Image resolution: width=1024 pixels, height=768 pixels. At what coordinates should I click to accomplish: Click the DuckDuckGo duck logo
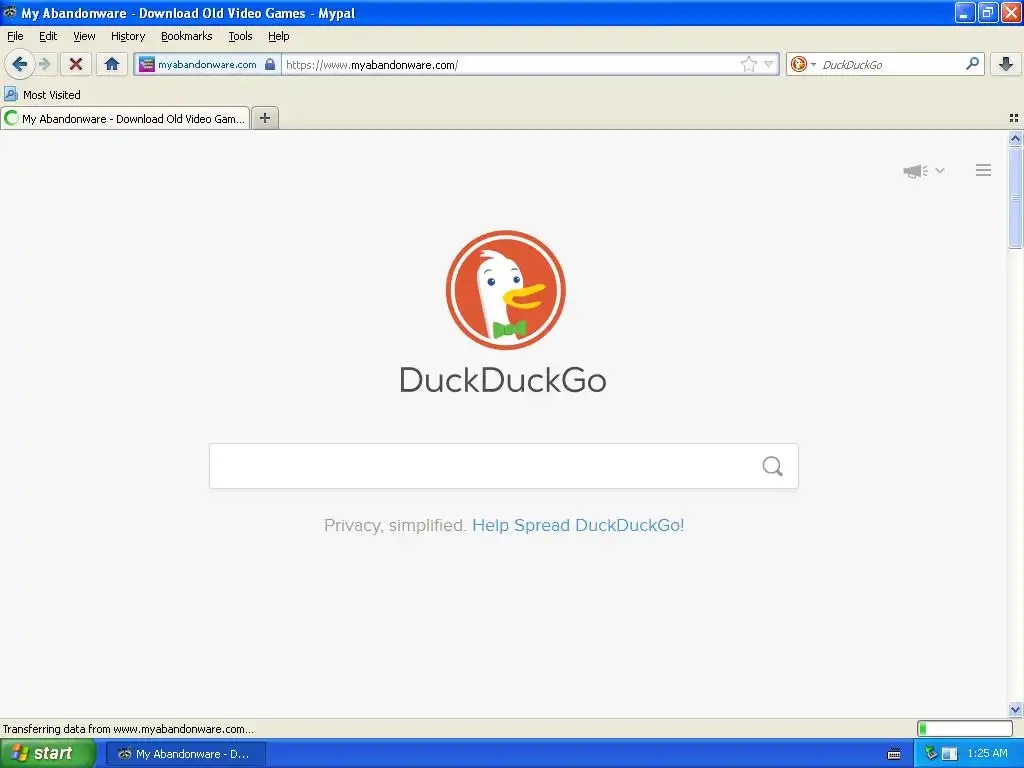505,290
